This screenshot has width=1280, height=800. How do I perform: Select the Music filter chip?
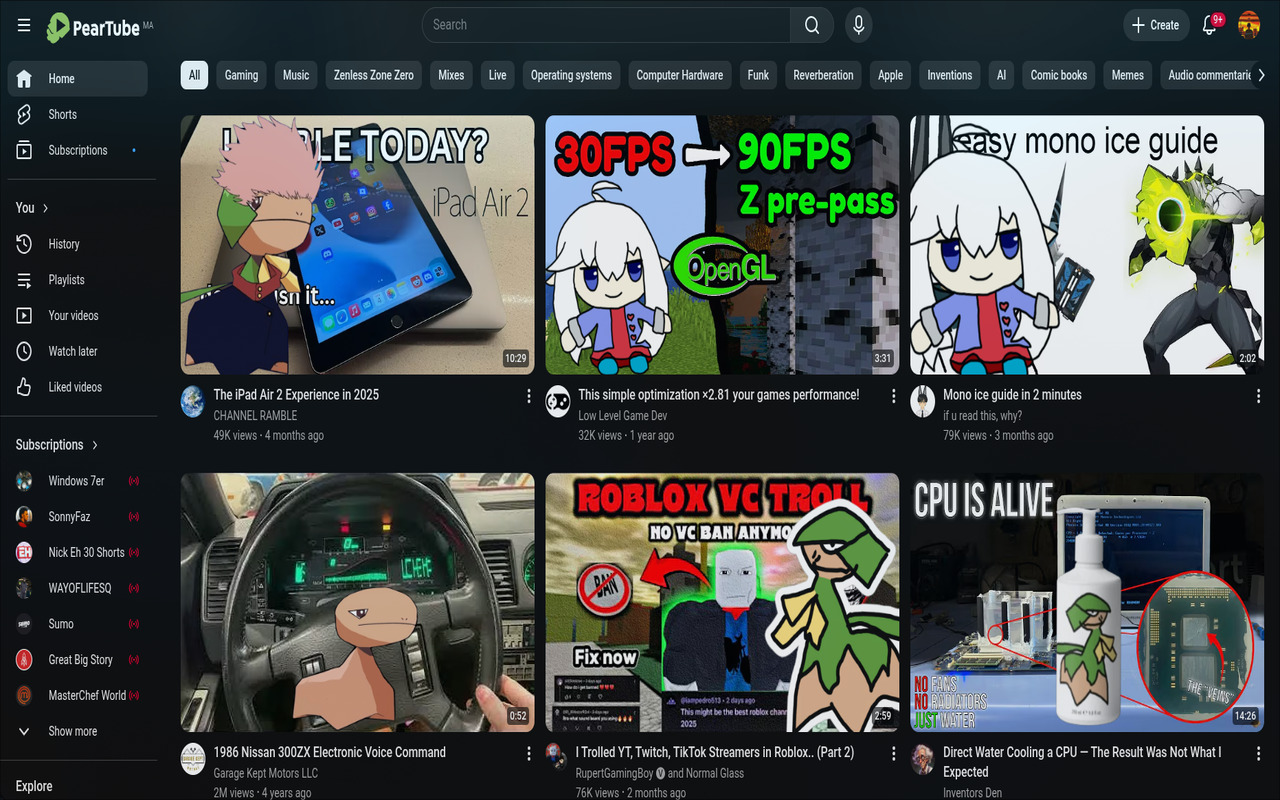coord(296,75)
